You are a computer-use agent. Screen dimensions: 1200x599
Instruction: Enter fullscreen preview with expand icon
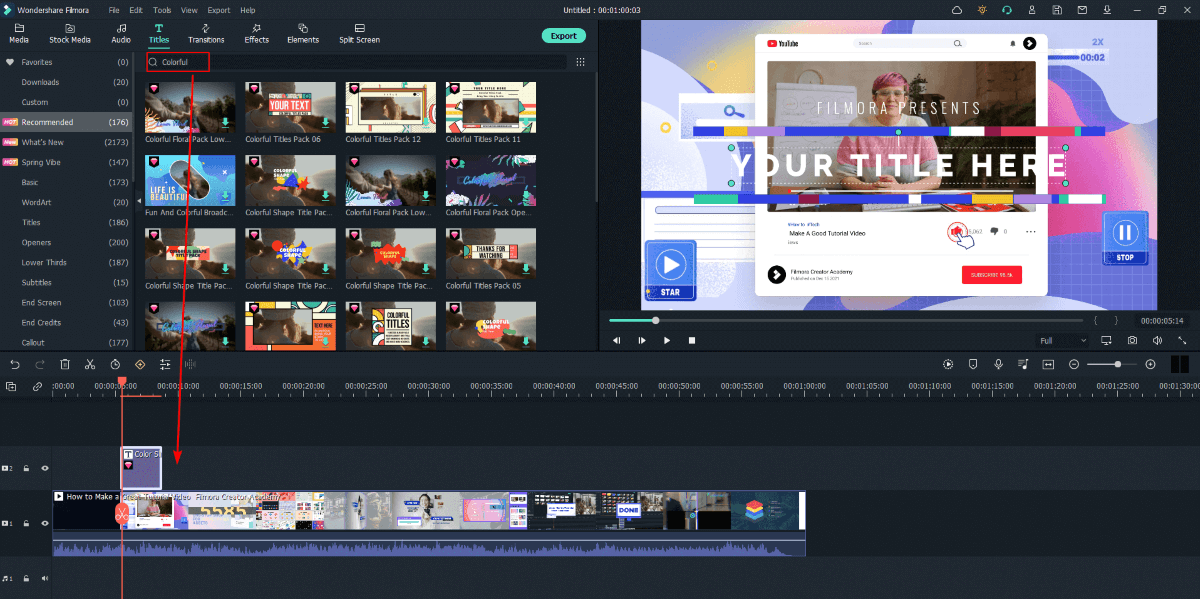[1182, 340]
